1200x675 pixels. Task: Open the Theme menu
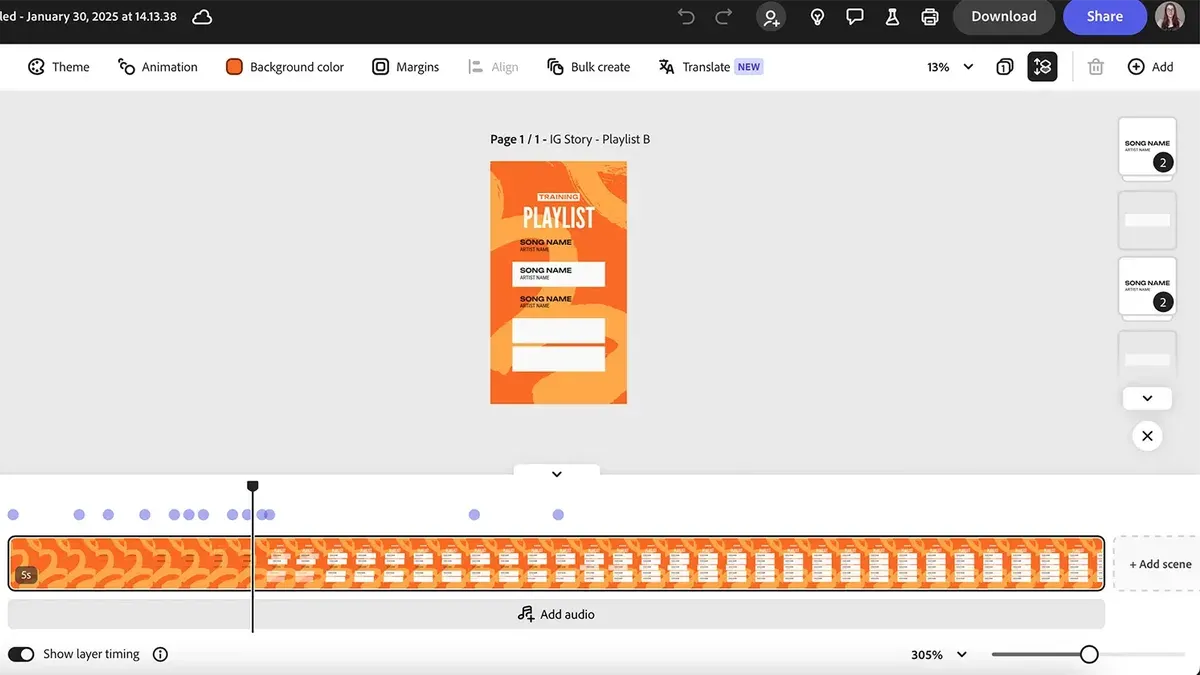coord(59,67)
